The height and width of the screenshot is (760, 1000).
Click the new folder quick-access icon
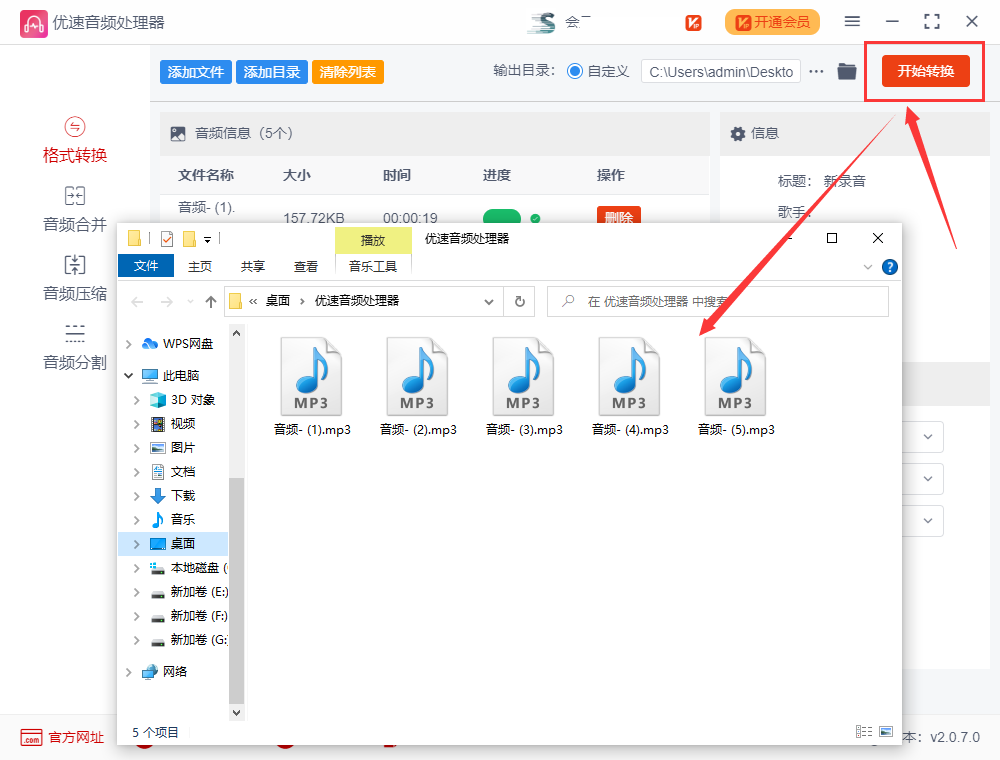(189, 238)
